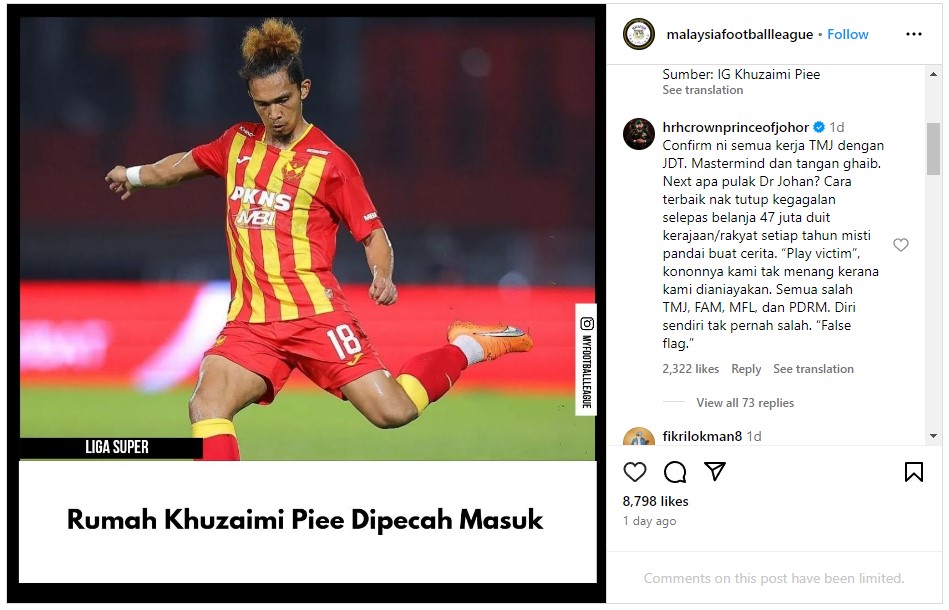Click the comments scrollbar up arrow

pos(933,74)
